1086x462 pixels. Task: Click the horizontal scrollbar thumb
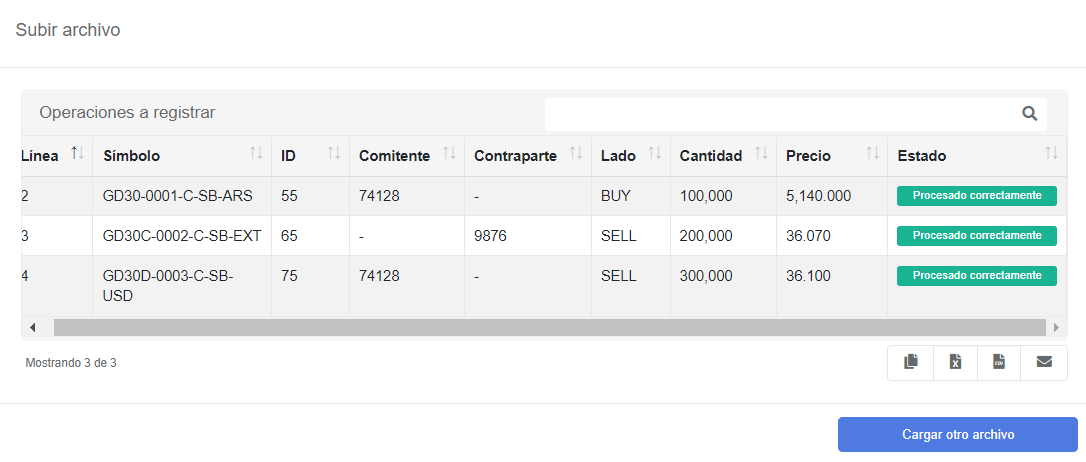(x=549, y=328)
